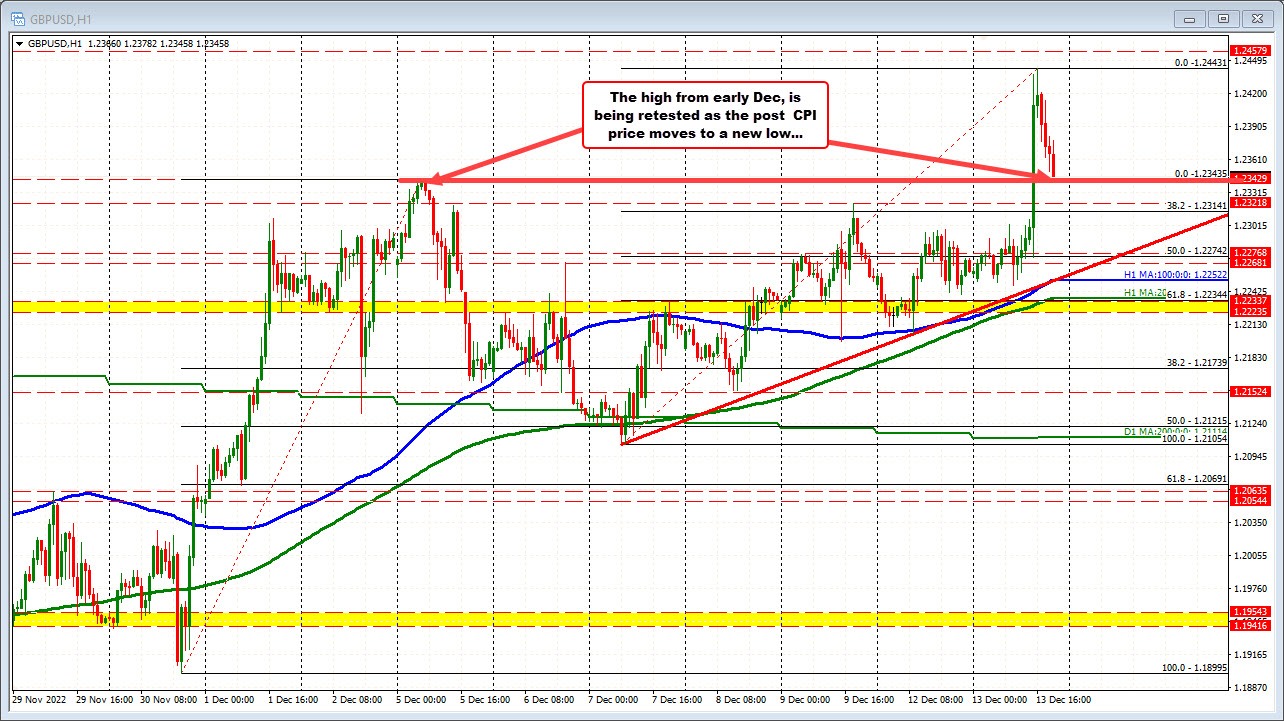Click the 1.20350 price scale value
The width and height of the screenshot is (1284, 721).
pyautogui.click(x=1251, y=522)
